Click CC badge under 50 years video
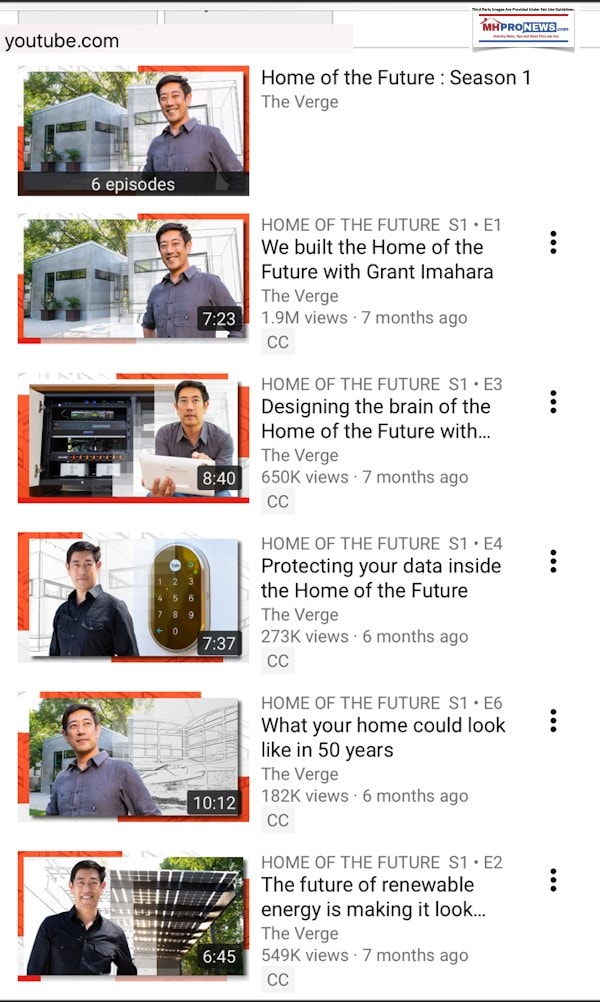This screenshot has width=600, height=1002. pyautogui.click(x=277, y=821)
